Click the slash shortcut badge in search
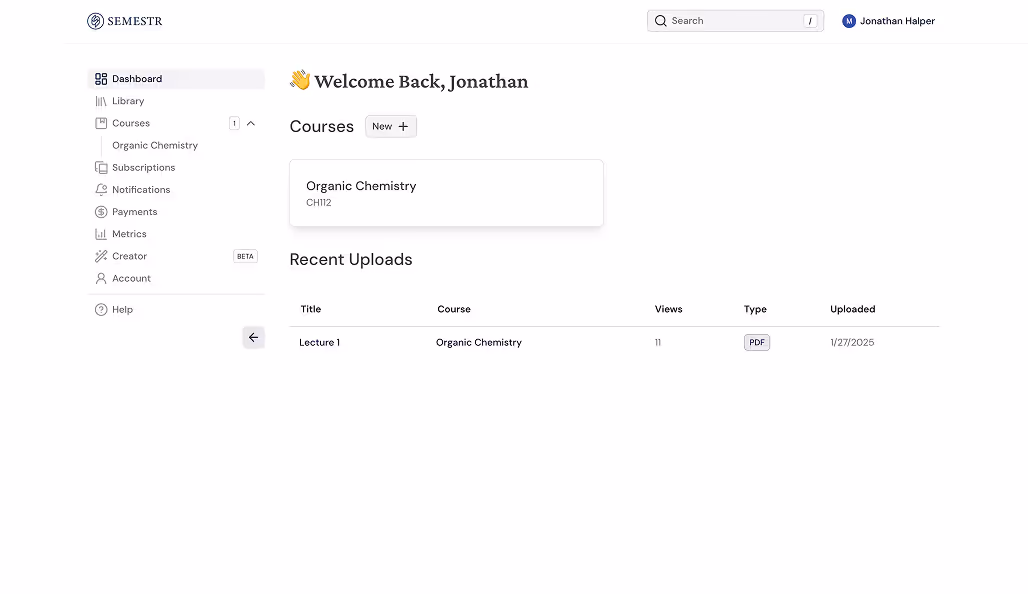The image size is (1028, 594). point(810,21)
